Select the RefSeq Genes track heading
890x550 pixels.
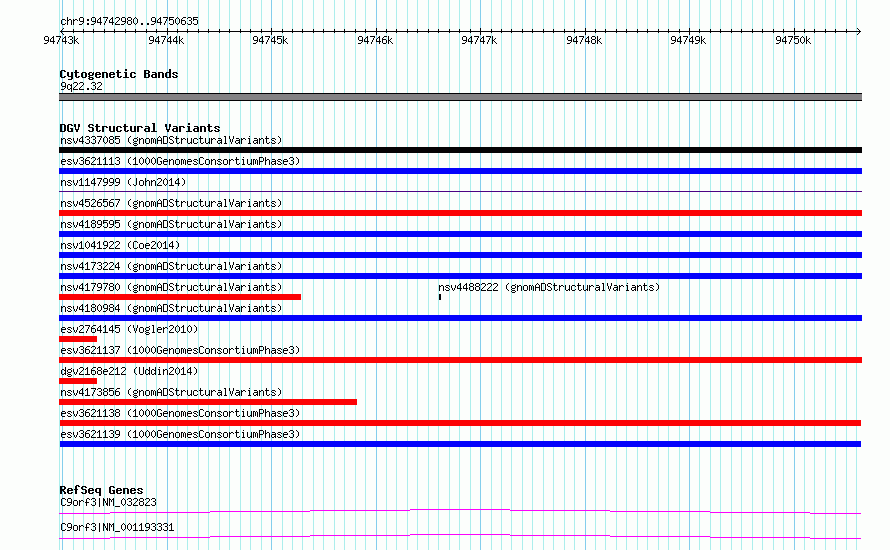[101, 490]
